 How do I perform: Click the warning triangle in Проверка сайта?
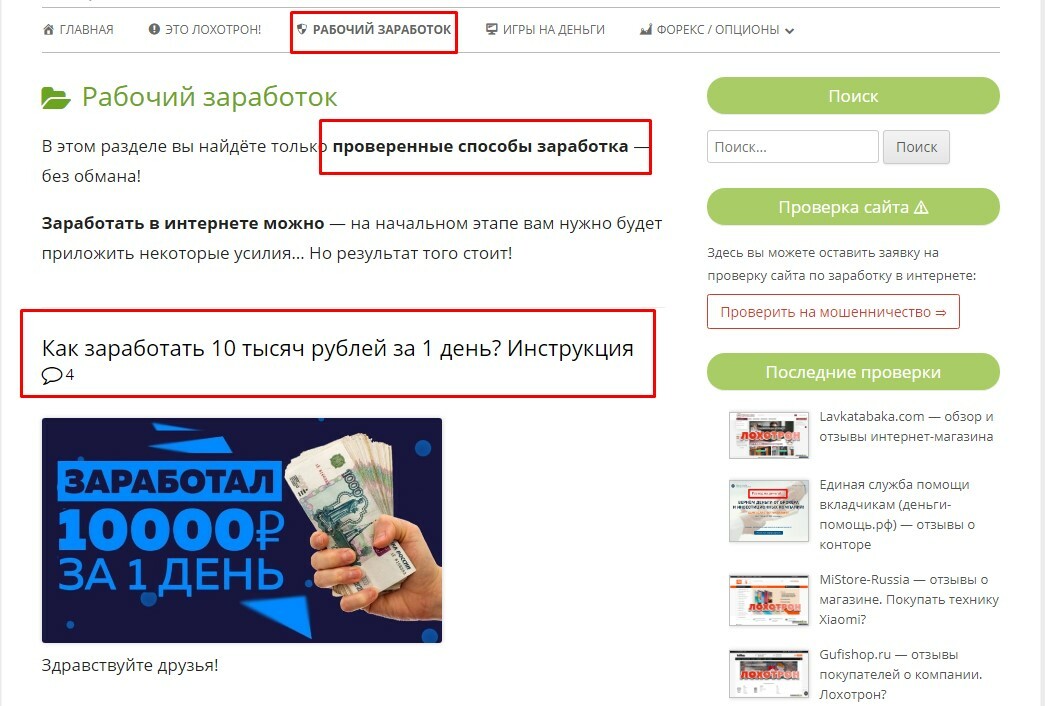tap(921, 207)
